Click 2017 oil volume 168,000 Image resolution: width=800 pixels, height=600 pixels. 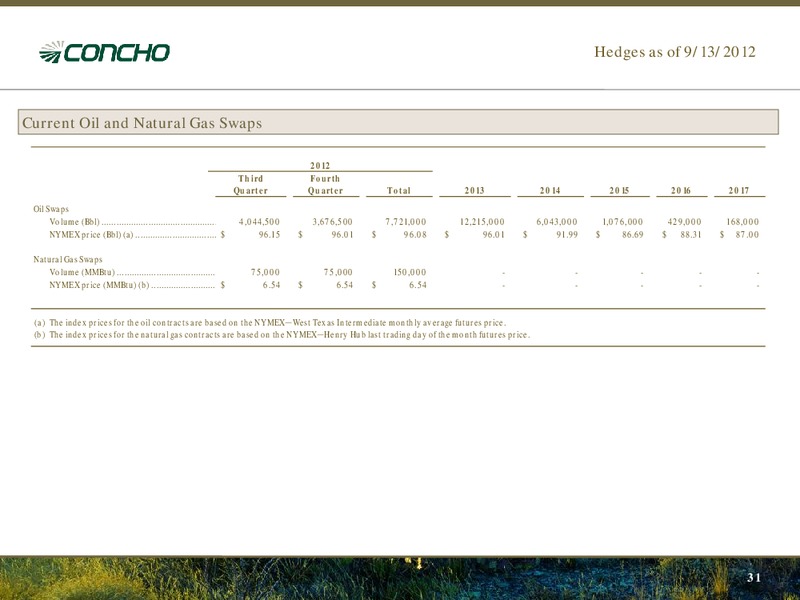(742, 222)
